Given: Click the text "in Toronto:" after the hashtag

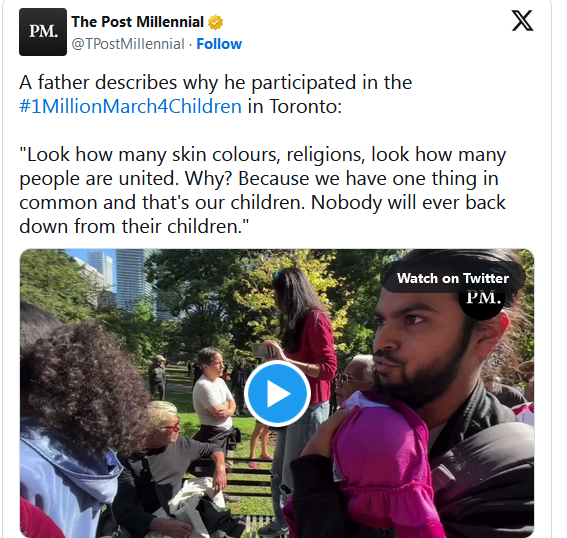Looking at the screenshot, I should point(295,106).
